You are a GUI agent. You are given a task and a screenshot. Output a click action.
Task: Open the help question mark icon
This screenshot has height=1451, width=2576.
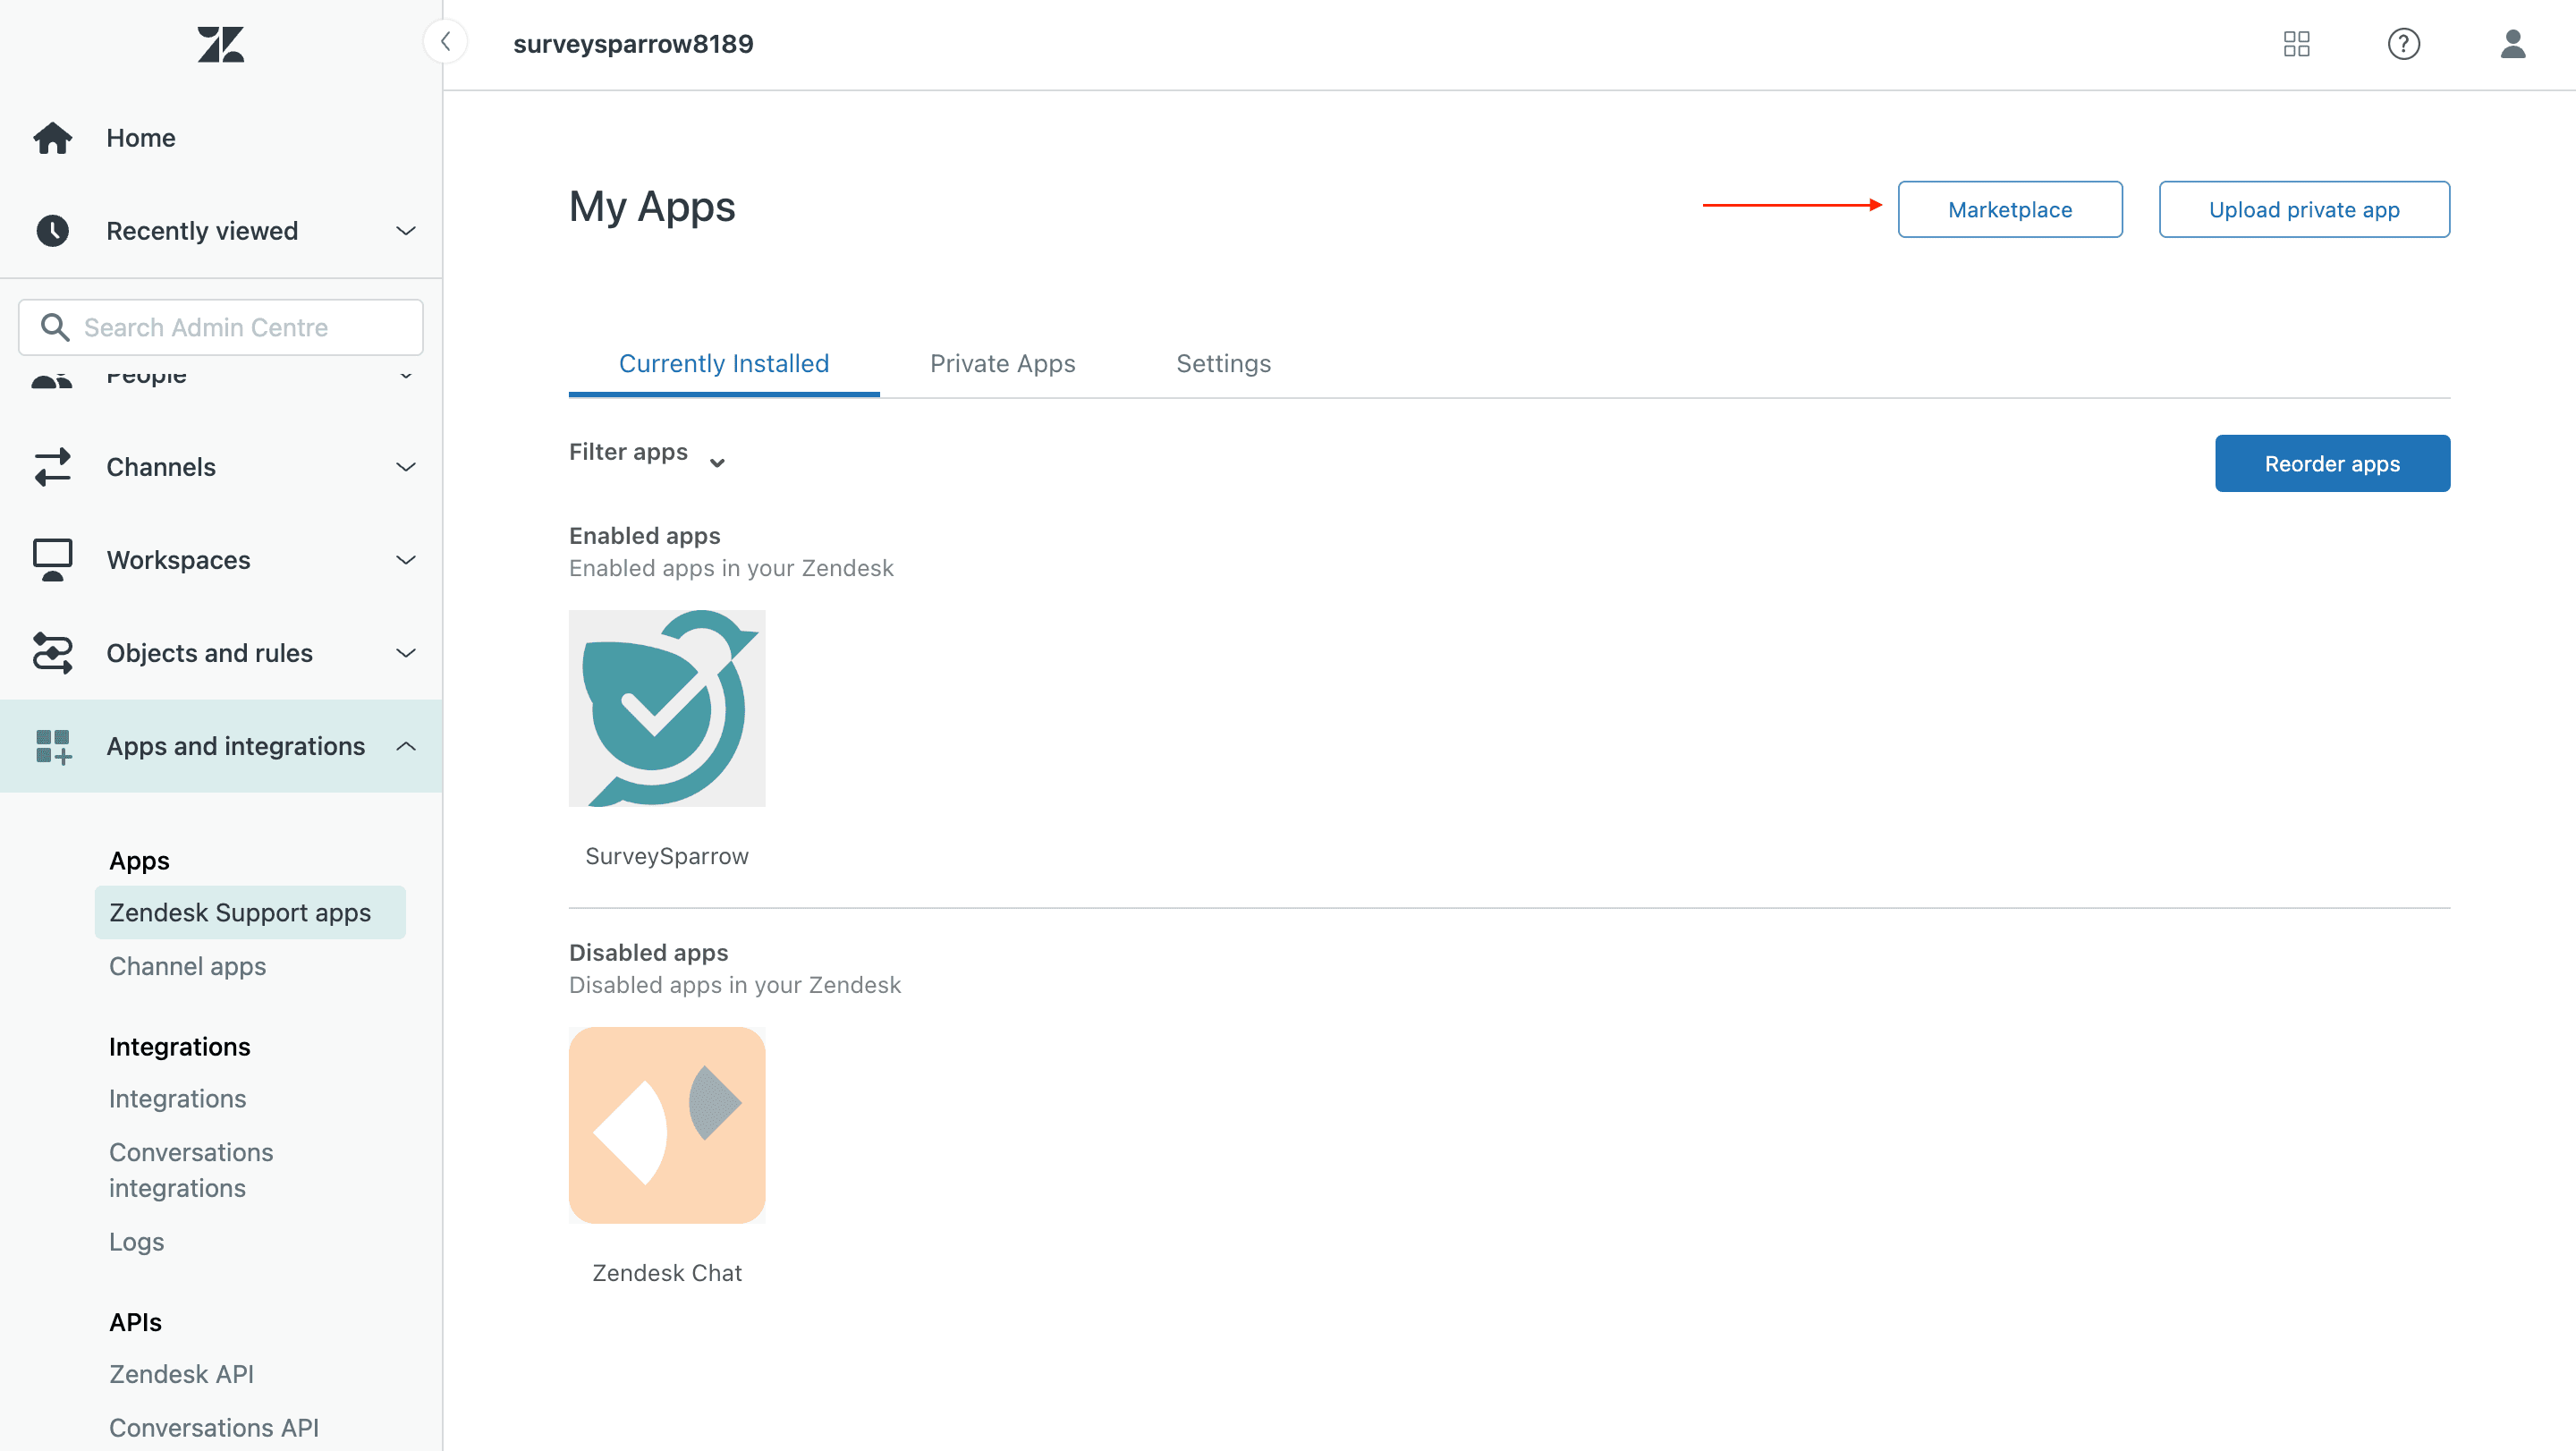pyautogui.click(x=2403, y=44)
